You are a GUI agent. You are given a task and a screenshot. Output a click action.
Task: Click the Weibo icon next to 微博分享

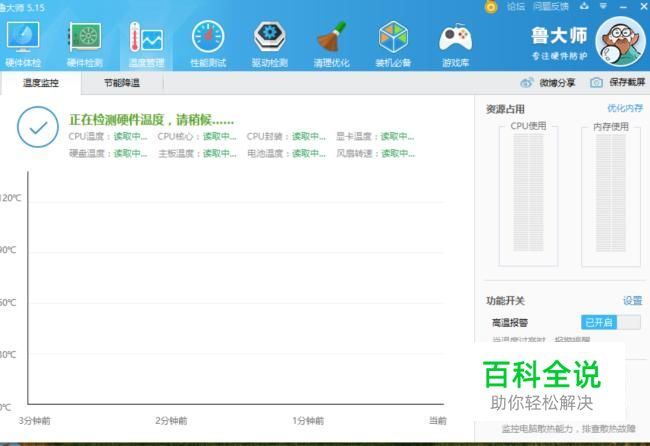[x=526, y=82]
